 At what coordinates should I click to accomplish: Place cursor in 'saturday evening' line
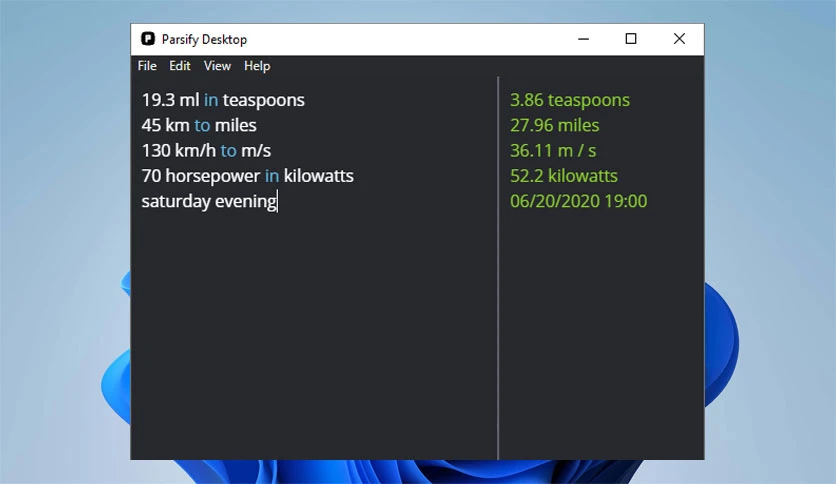pos(209,201)
